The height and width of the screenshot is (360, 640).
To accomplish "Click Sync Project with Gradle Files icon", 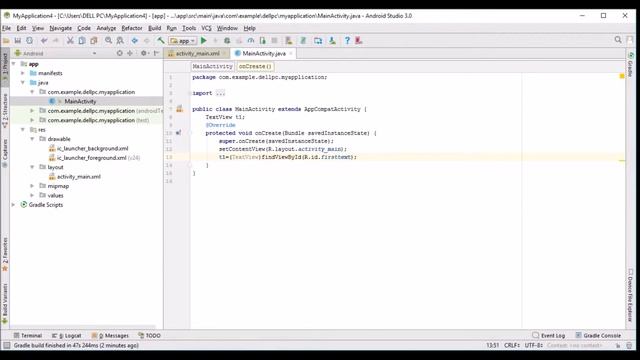I will coord(303,40).
